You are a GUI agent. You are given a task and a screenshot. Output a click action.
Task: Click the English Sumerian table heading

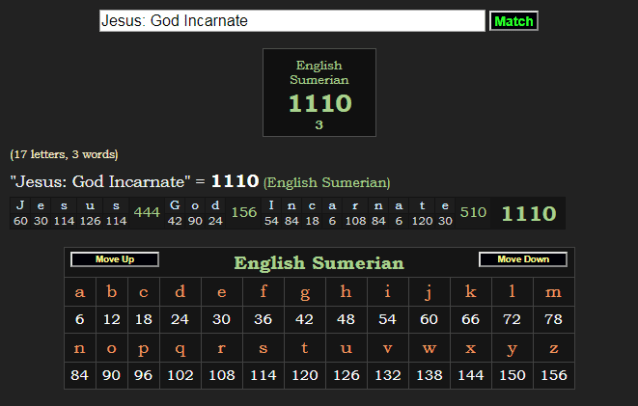tap(319, 264)
